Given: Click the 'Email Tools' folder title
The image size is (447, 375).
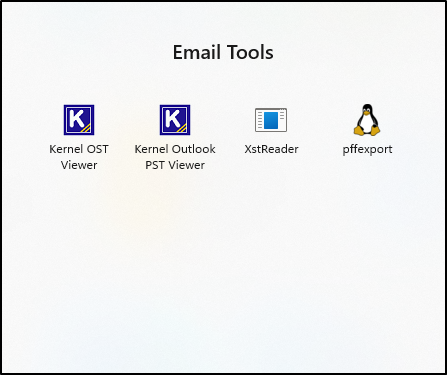Looking at the screenshot, I should click(x=223, y=52).
